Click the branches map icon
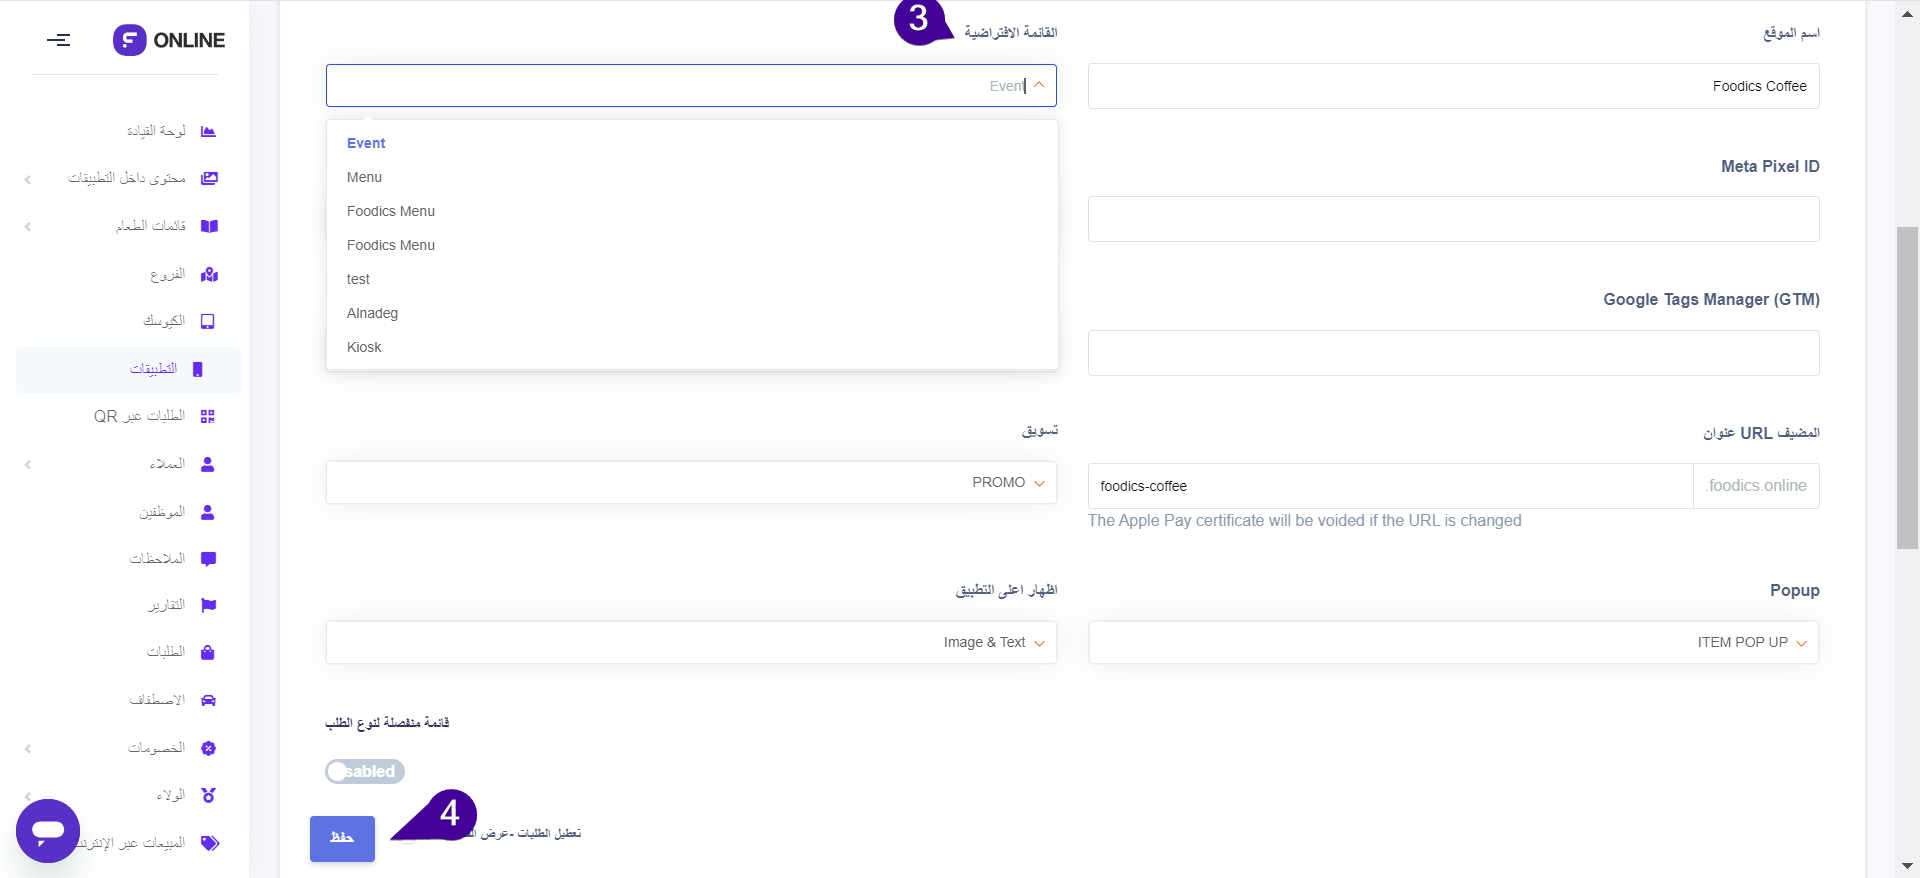Viewport: 1920px width, 878px height. click(x=208, y=274)
